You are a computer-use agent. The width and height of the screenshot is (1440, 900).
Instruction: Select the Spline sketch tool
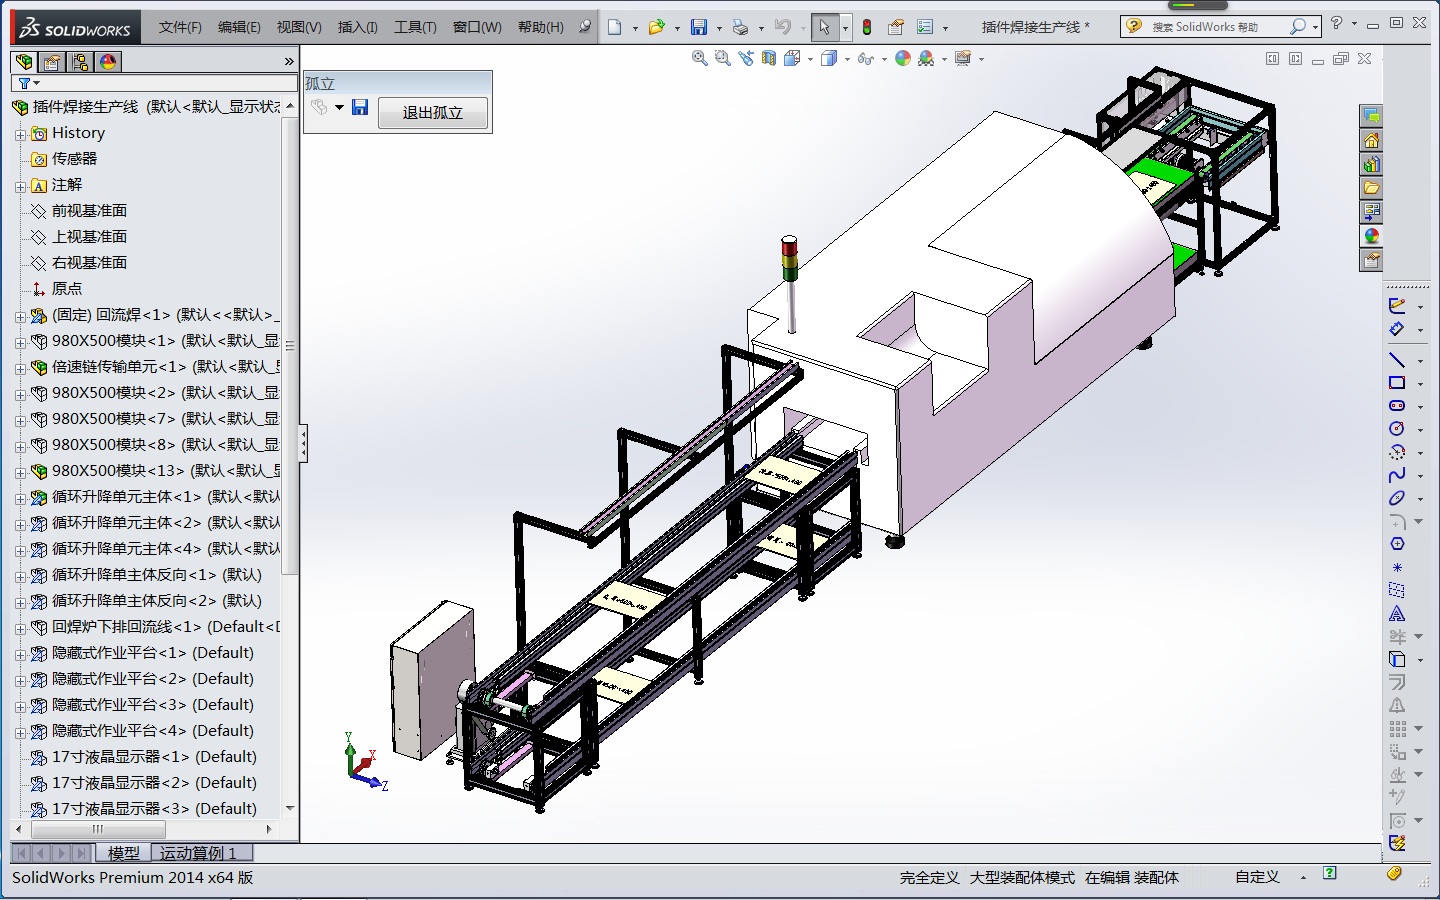[x=1397, y=474]
